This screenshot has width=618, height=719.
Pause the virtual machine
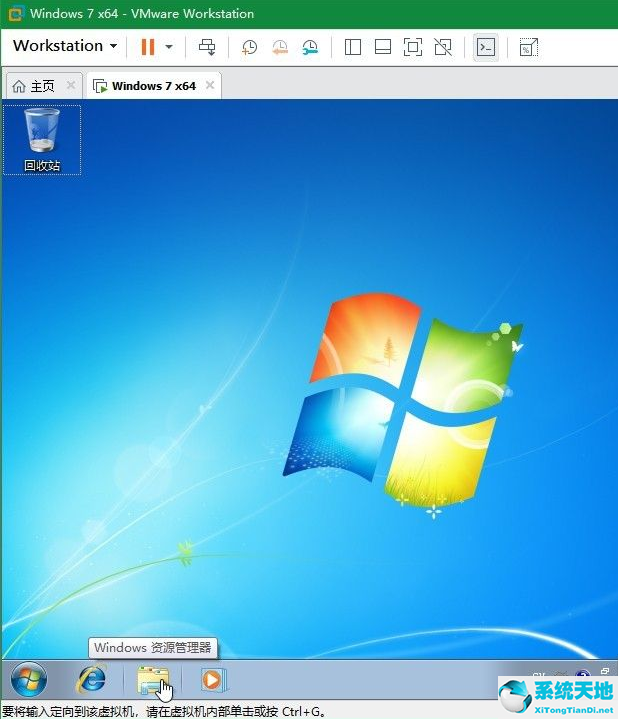pos(148,46)
